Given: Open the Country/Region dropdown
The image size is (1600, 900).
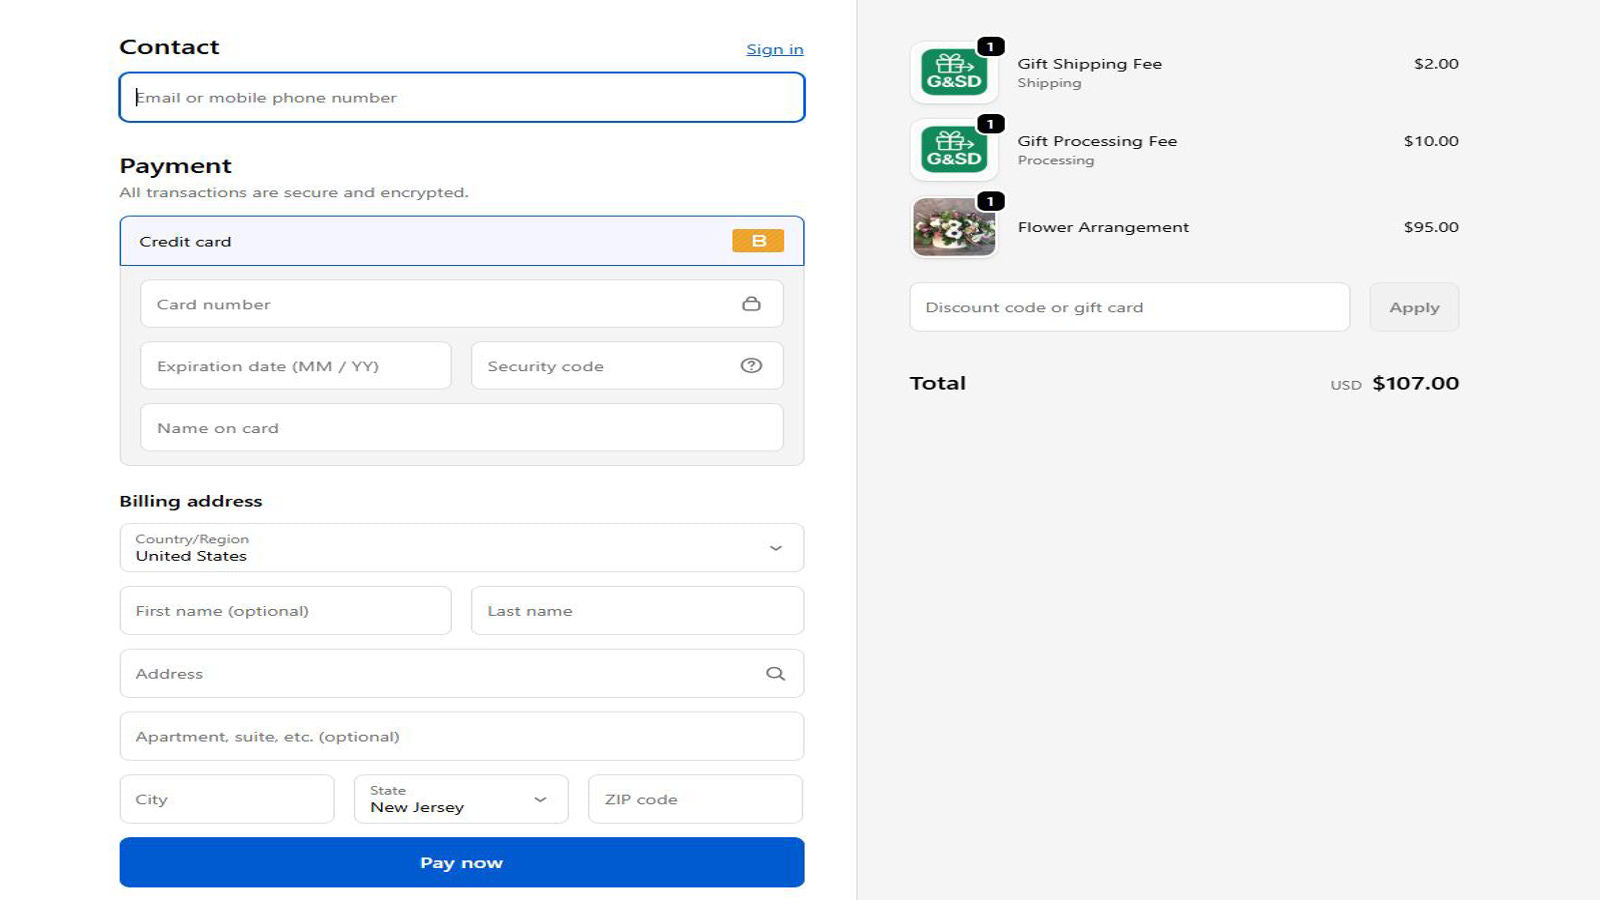Looking at the screenshot, I should tap(461, 548).
